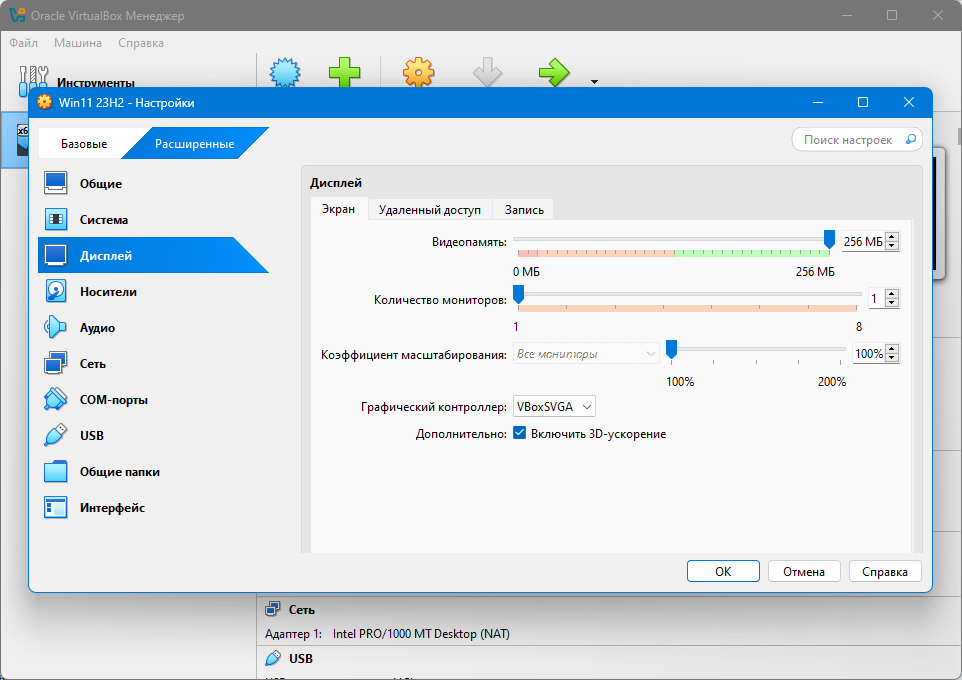Click the Инструменты label in manager
The height and width of the screenshot is (680, 962).
point(96,82)
